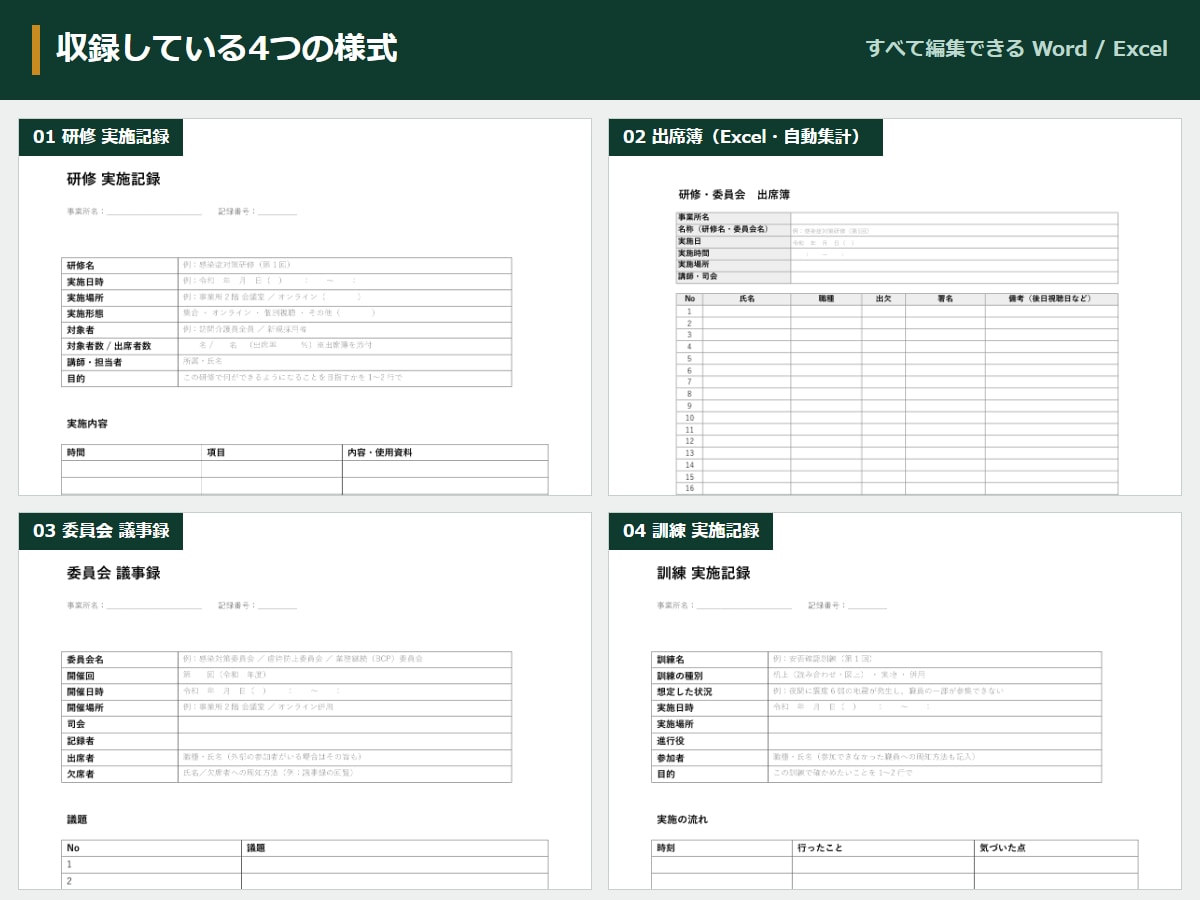Click the 開催日時 row label
Viewport: 1200px width, 900px height.
click(x=86, y=692)
